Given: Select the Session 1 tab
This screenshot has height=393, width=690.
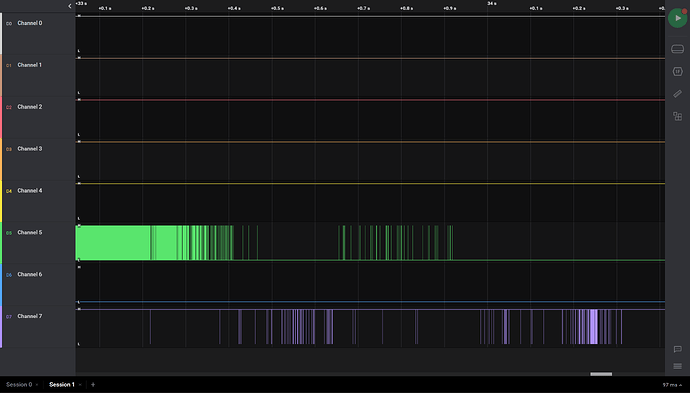Looking at the screenshot, I should point(62,385).
